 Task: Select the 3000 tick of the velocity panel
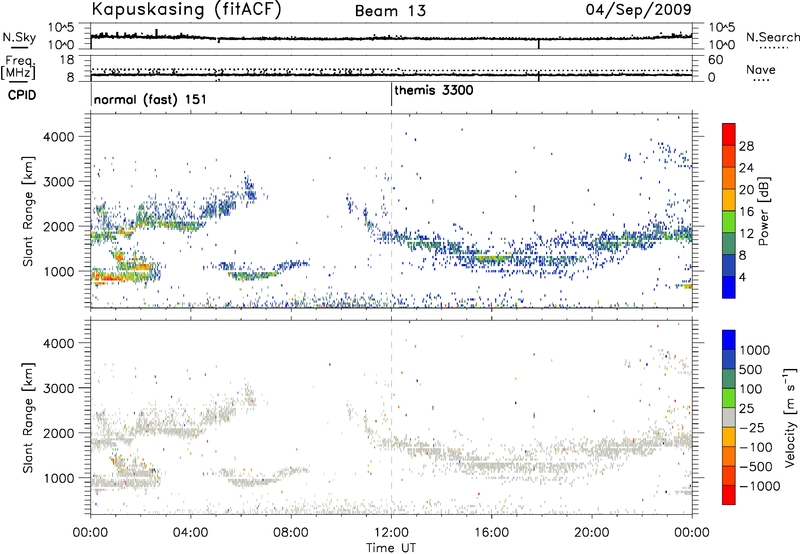(x=59, y=388)
